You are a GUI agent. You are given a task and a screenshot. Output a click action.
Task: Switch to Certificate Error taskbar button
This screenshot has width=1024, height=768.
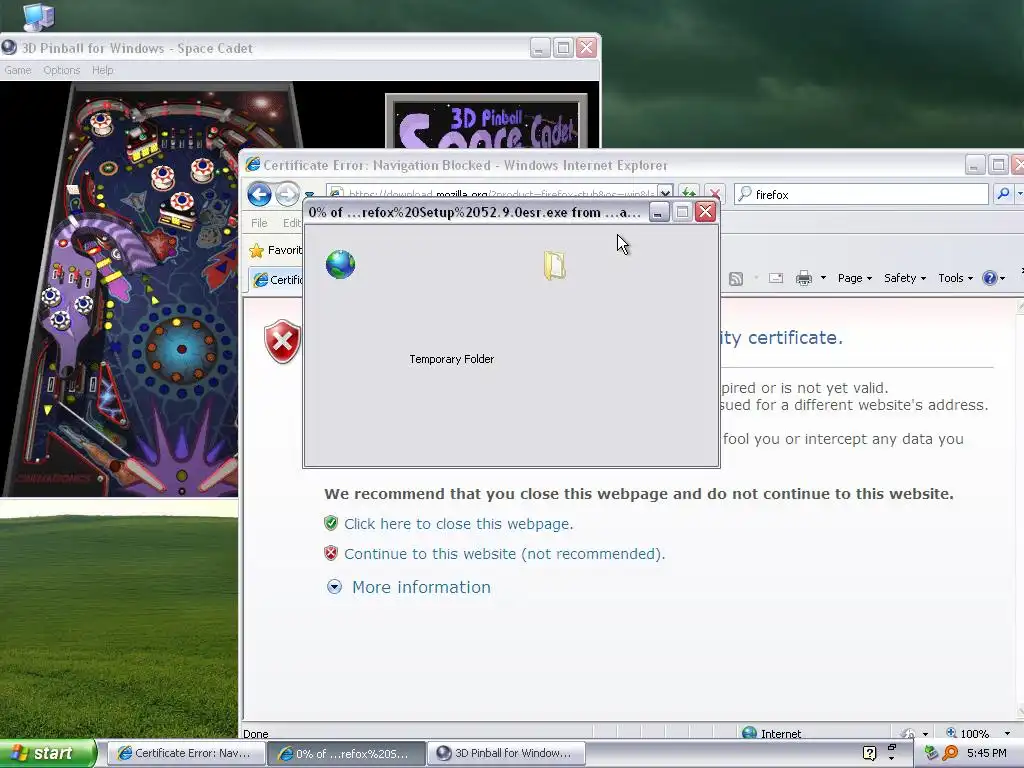point(185,753)
